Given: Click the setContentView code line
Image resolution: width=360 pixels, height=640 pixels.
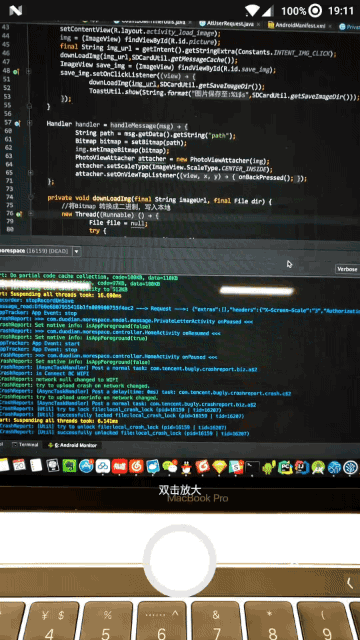Looking at the screenshot, I should [140, 32].
